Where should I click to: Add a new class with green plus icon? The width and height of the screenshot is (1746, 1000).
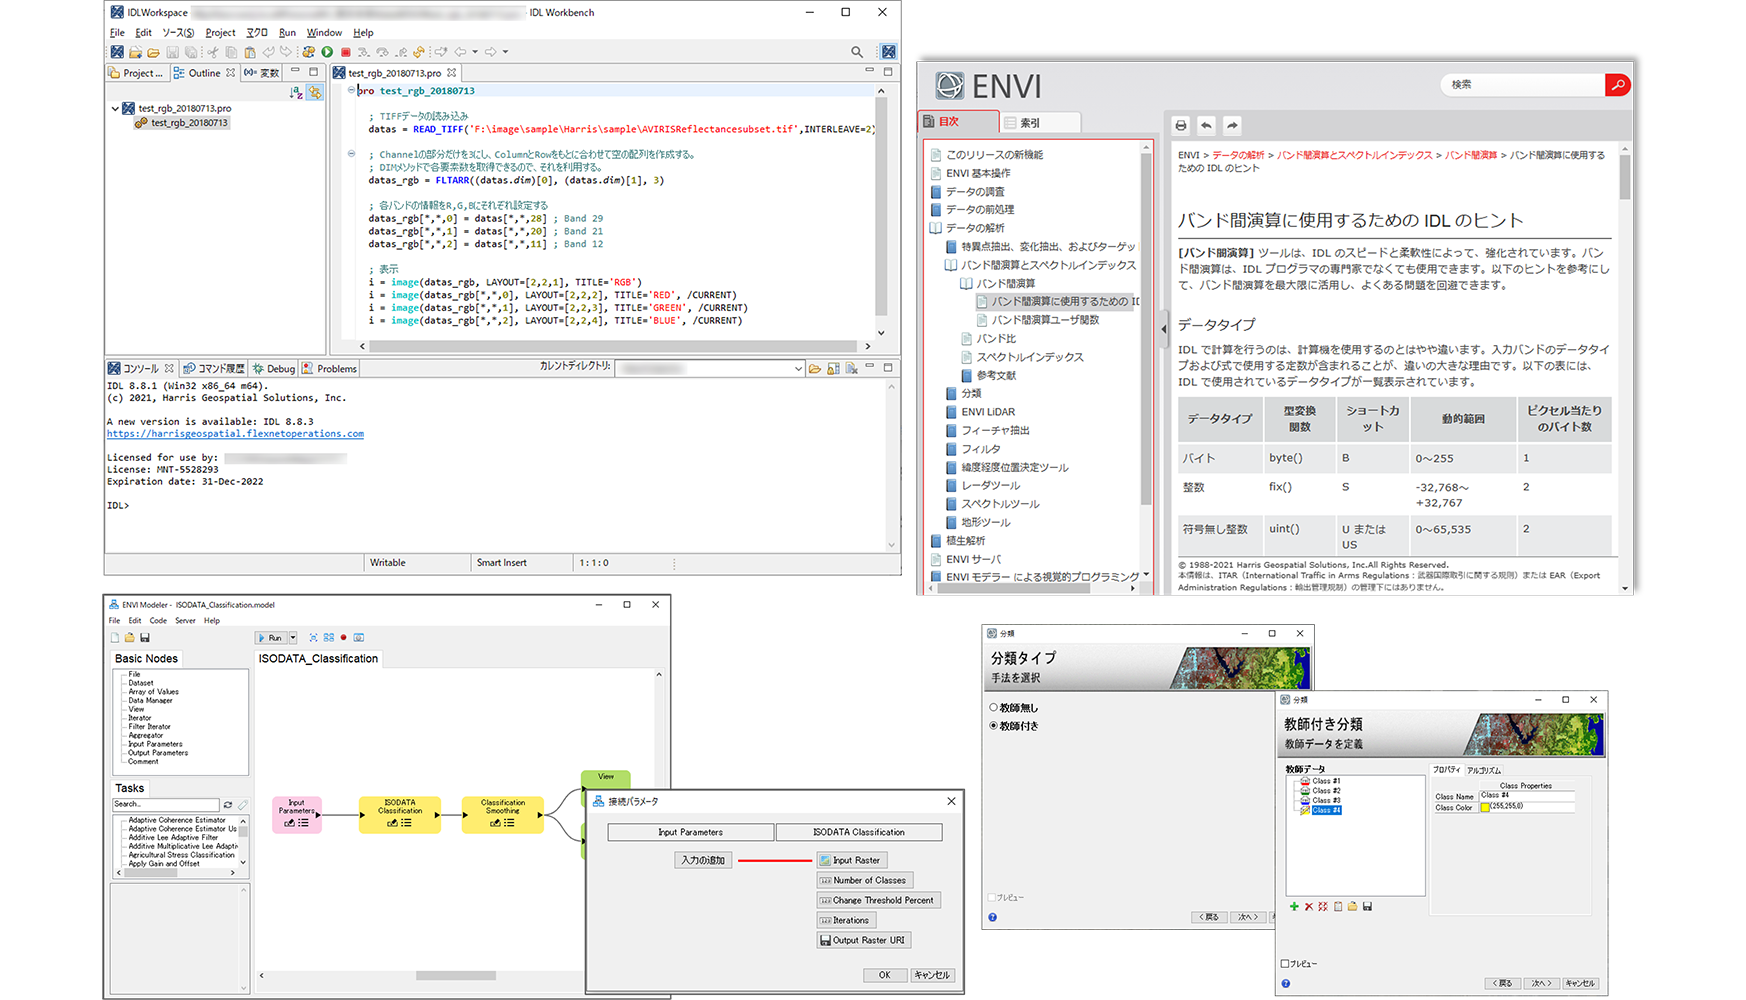coord(1294,906)
